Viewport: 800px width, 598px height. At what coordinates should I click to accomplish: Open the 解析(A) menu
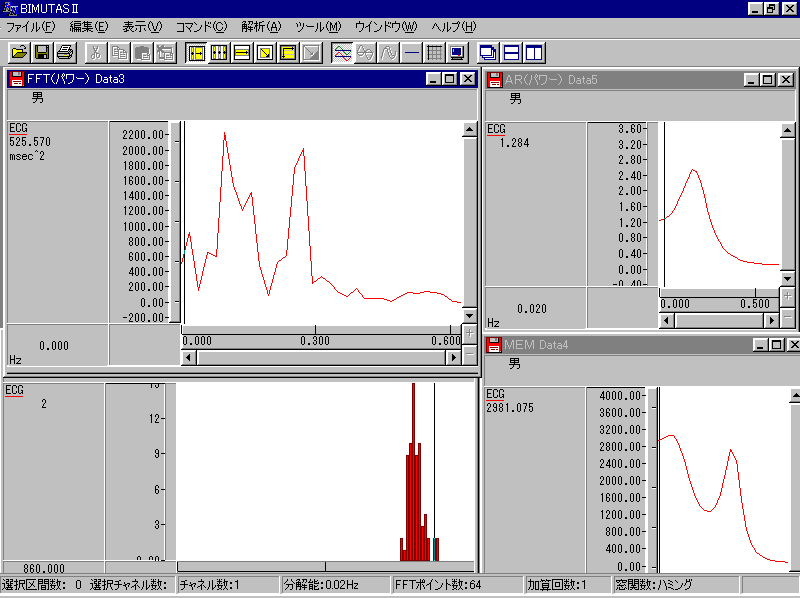pyautogui.click(x=261, y=26)
